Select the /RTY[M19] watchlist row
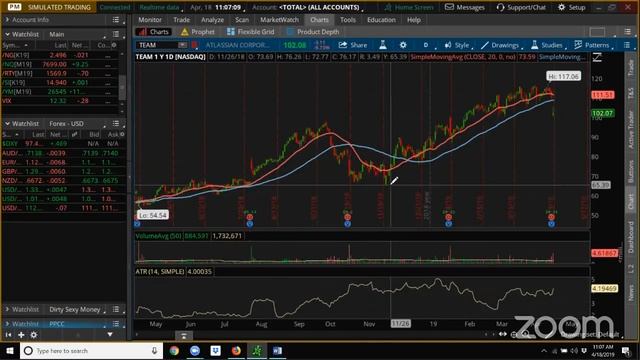The width and height of the screenshot is (640, 360). point(60,73)
